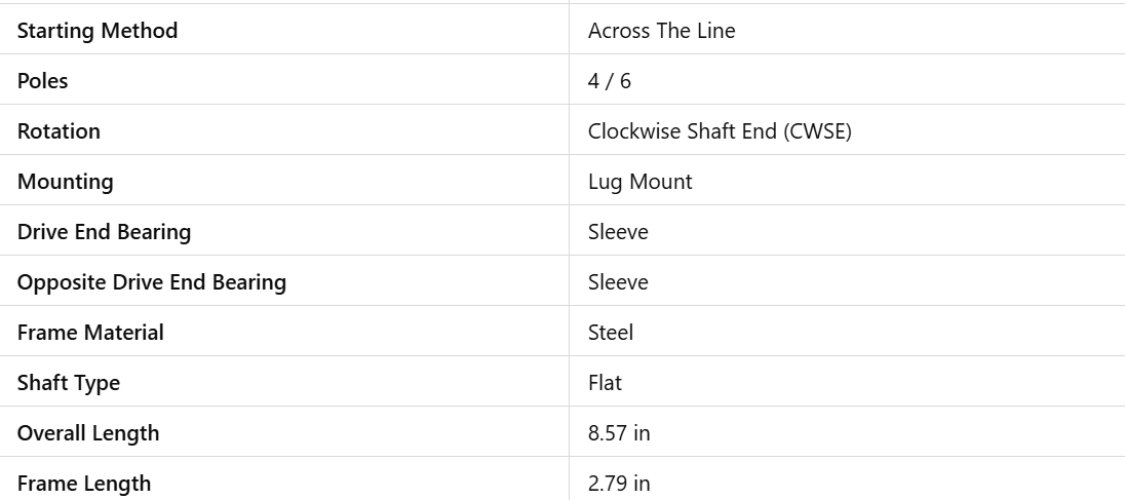Image resolution: width=1125 pixels, height=500 pixels.
Task: Click the Frame Length row label
Action: (84, 484)
